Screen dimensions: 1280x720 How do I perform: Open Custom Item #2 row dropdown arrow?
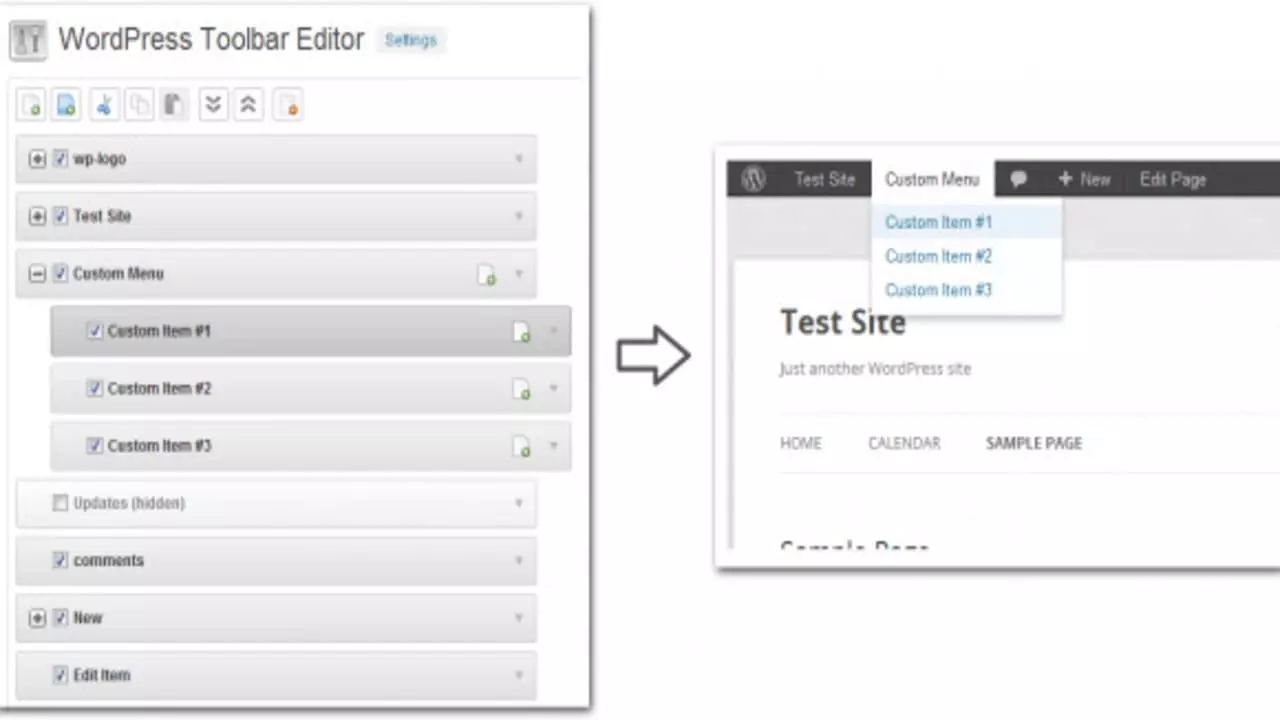553,388
